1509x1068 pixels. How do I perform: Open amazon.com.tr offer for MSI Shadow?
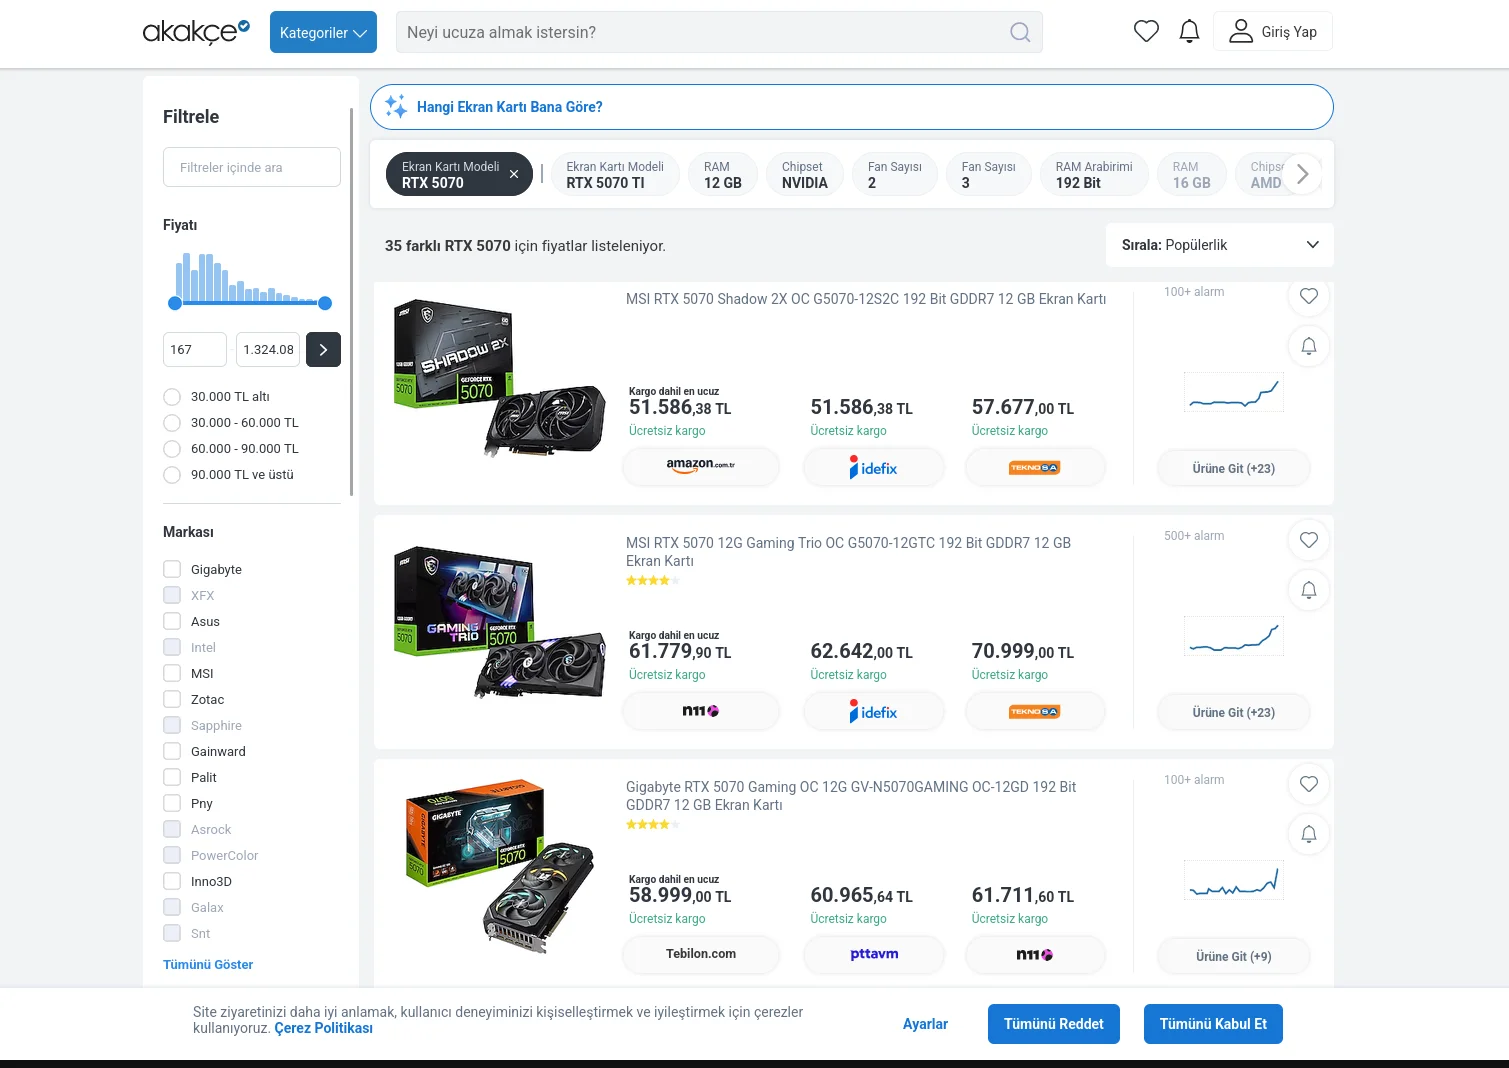point(701,467)
